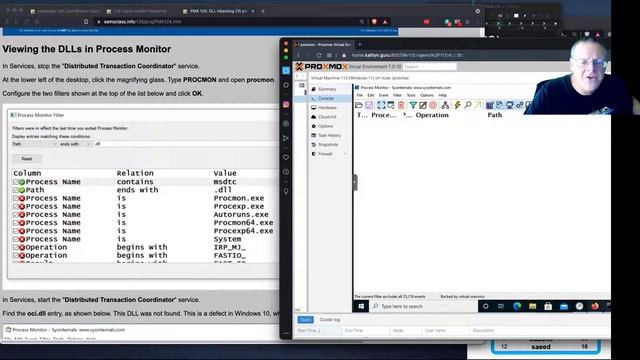Open Filter menu in Process Monitor
This screenshot has height=360, width=640.
click(397, 95)
